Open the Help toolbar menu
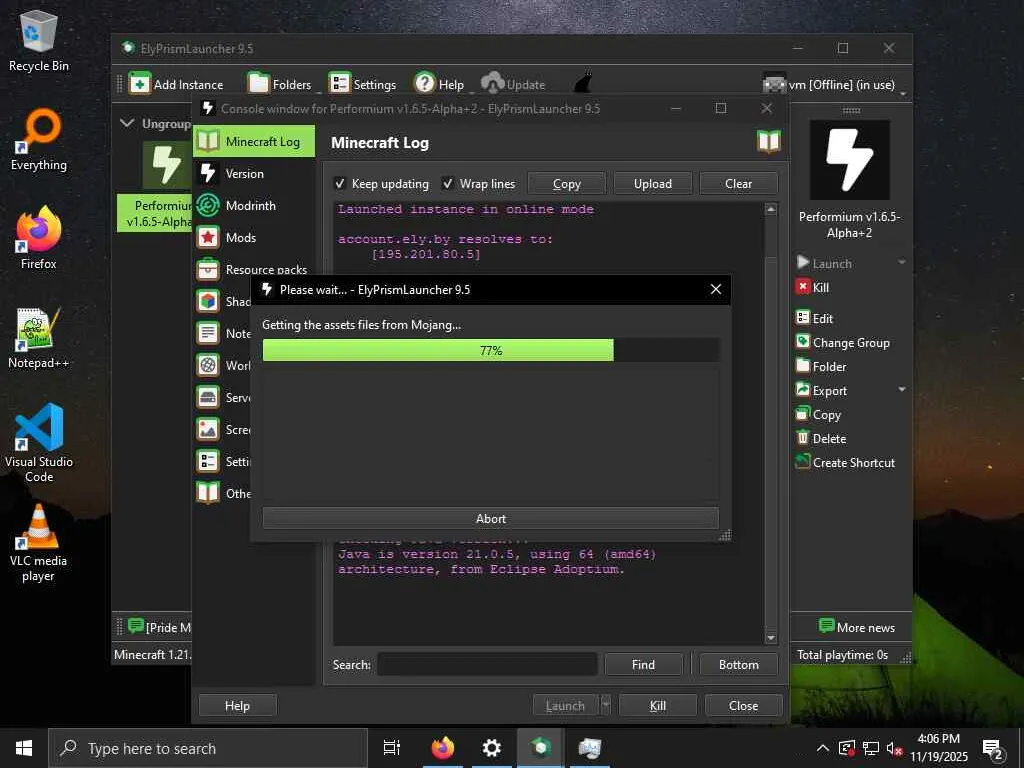 (x=439, y=84)
